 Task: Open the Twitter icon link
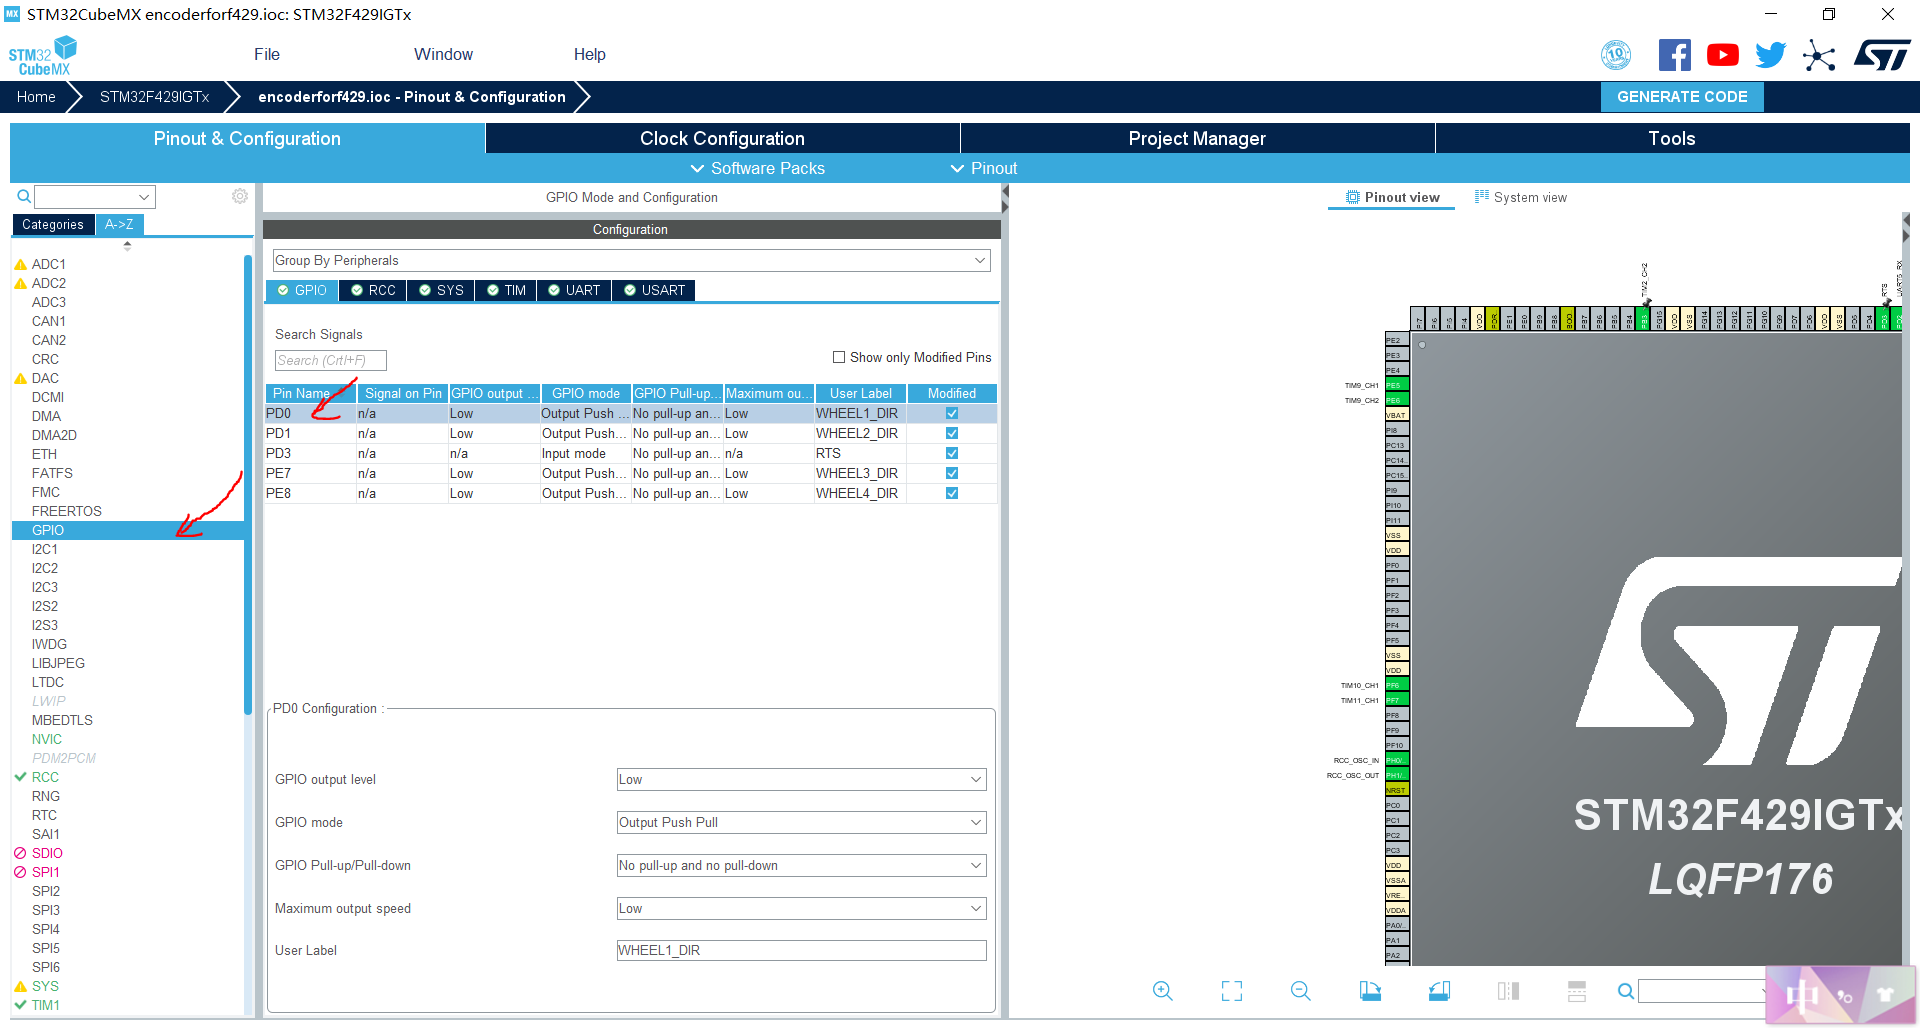1770,55
